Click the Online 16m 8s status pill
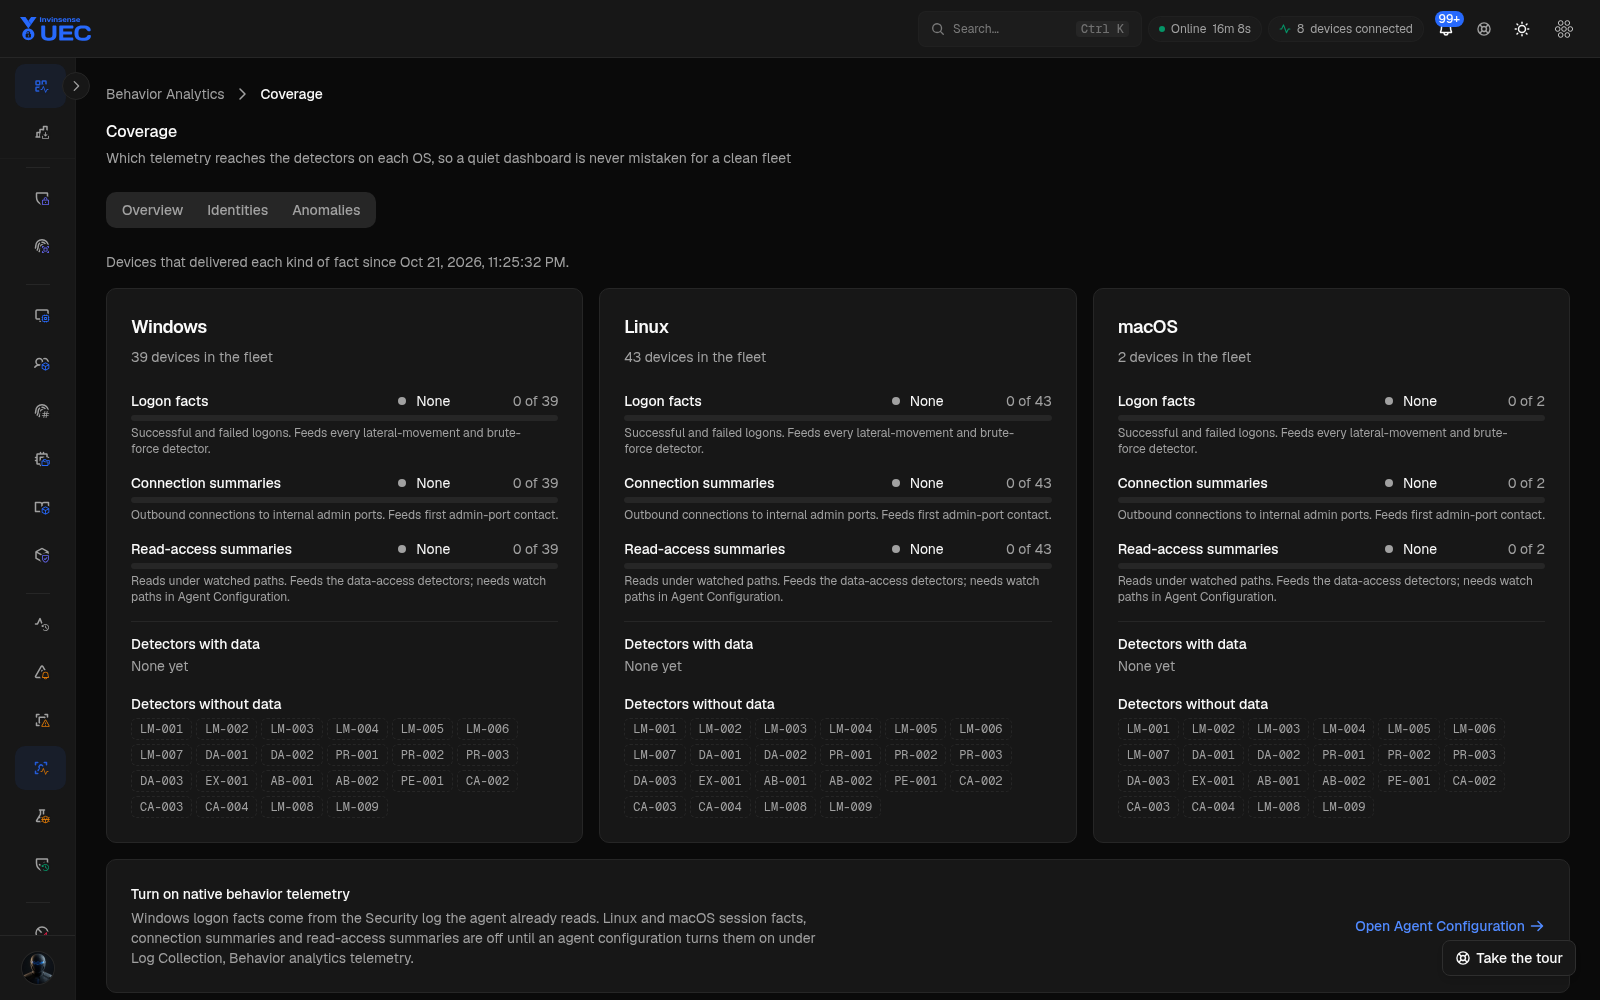 pyautogui.click(x=1204, y=29)
